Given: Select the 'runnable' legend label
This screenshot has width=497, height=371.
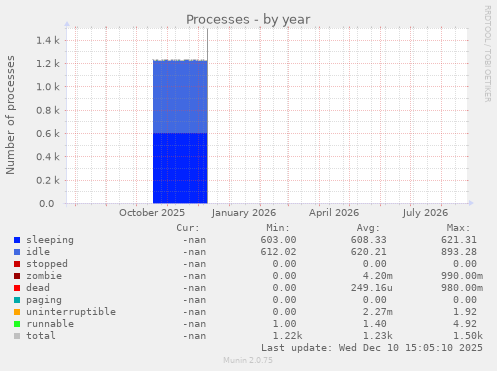Looking at the screenshot, I should [x=50, y=324].
